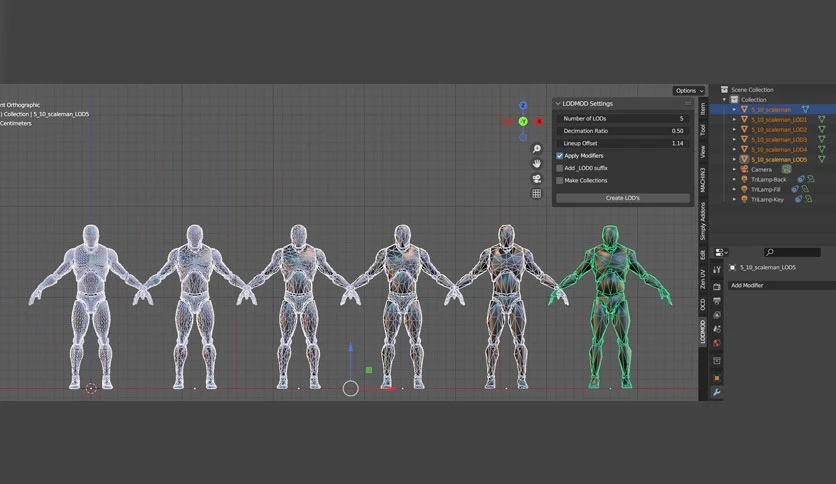Open the Tool properties tab icon

(x=717, y=270)
